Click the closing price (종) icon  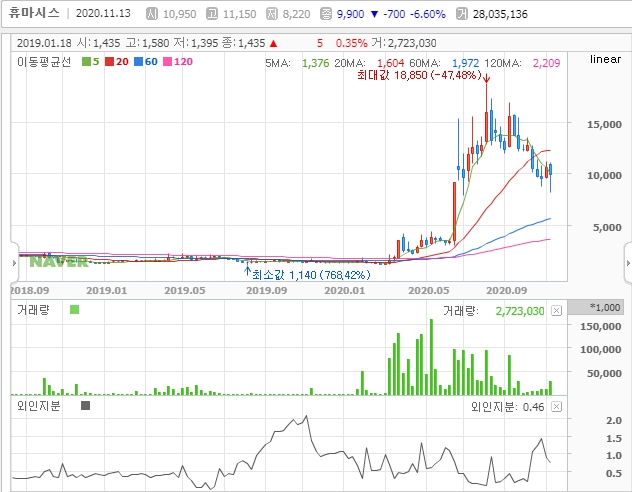(326, 14)
